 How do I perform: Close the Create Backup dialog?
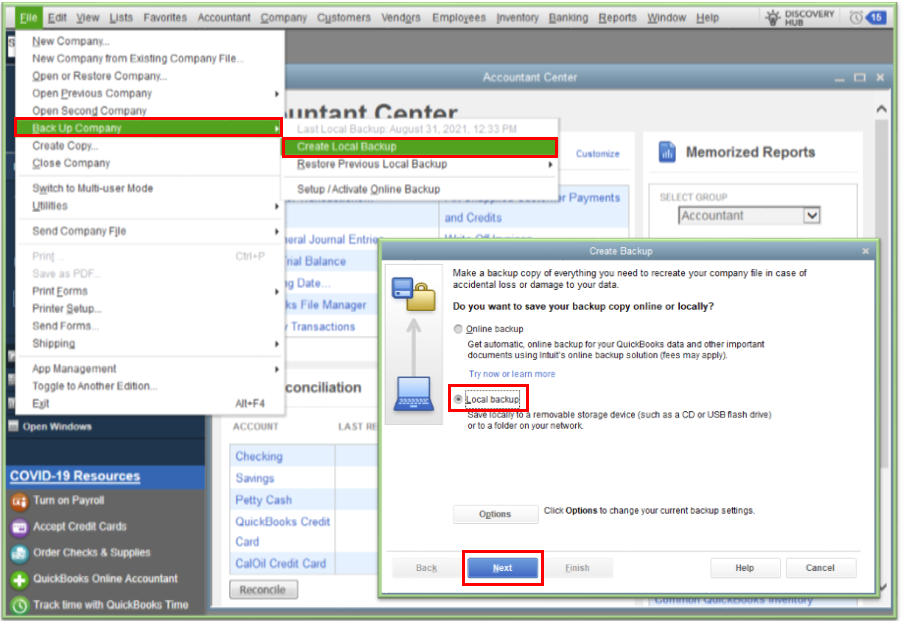[865, 251]
